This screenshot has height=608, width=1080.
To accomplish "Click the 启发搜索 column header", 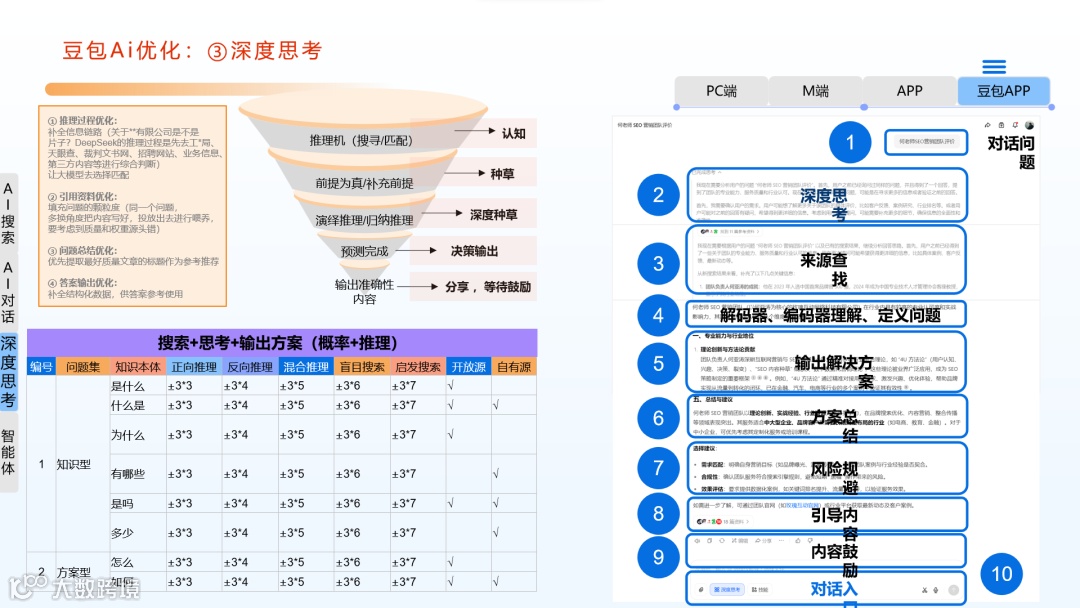I will point(418,367).
